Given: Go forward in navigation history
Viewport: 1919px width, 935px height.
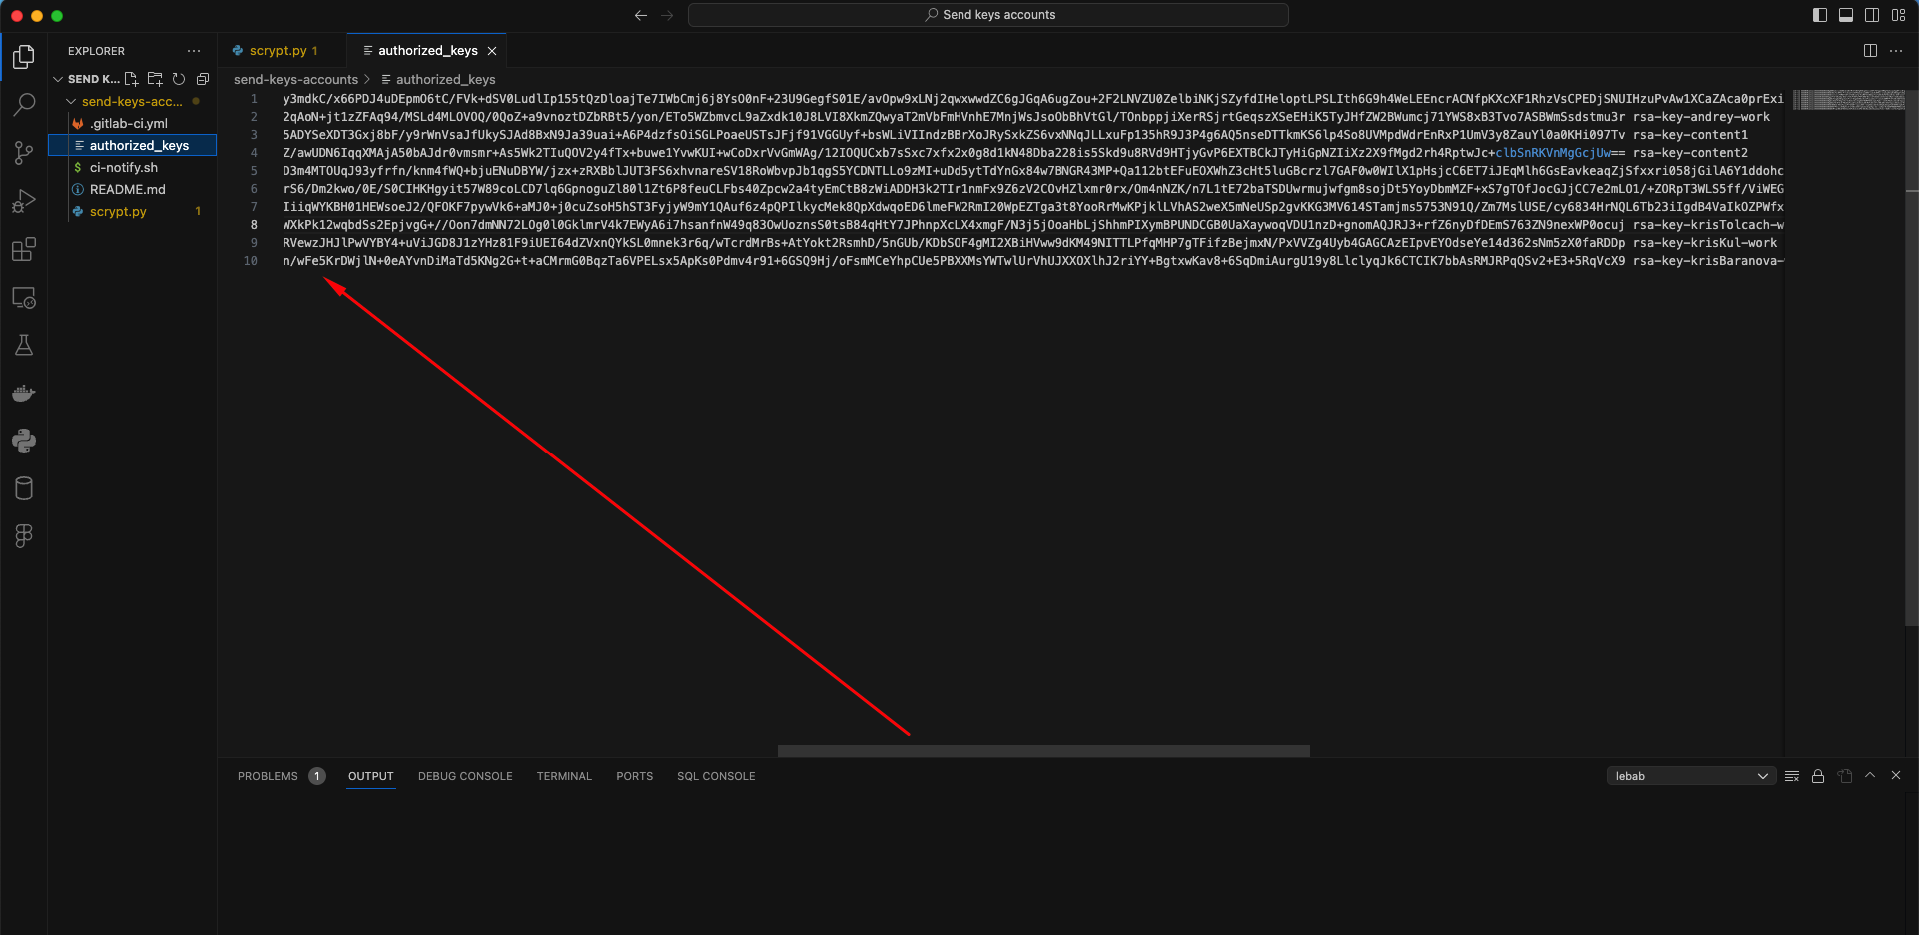Looking at the screenshot, I should [x=667, y=15].
